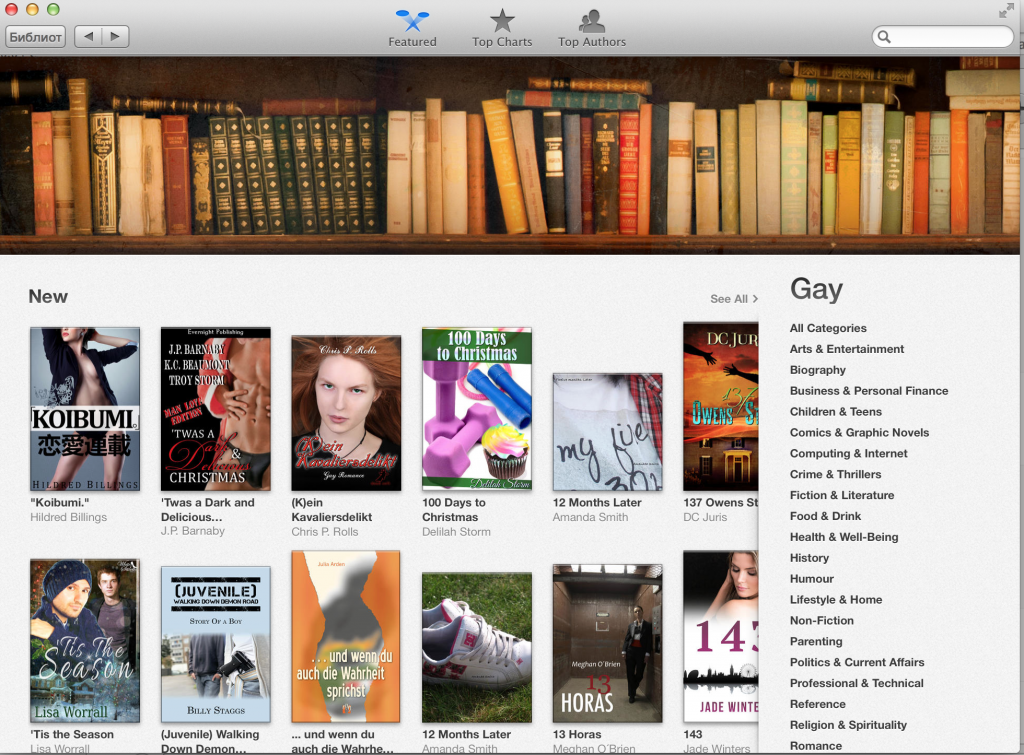
Task: Open 13 Horas book cover
Action: [607, 643]
